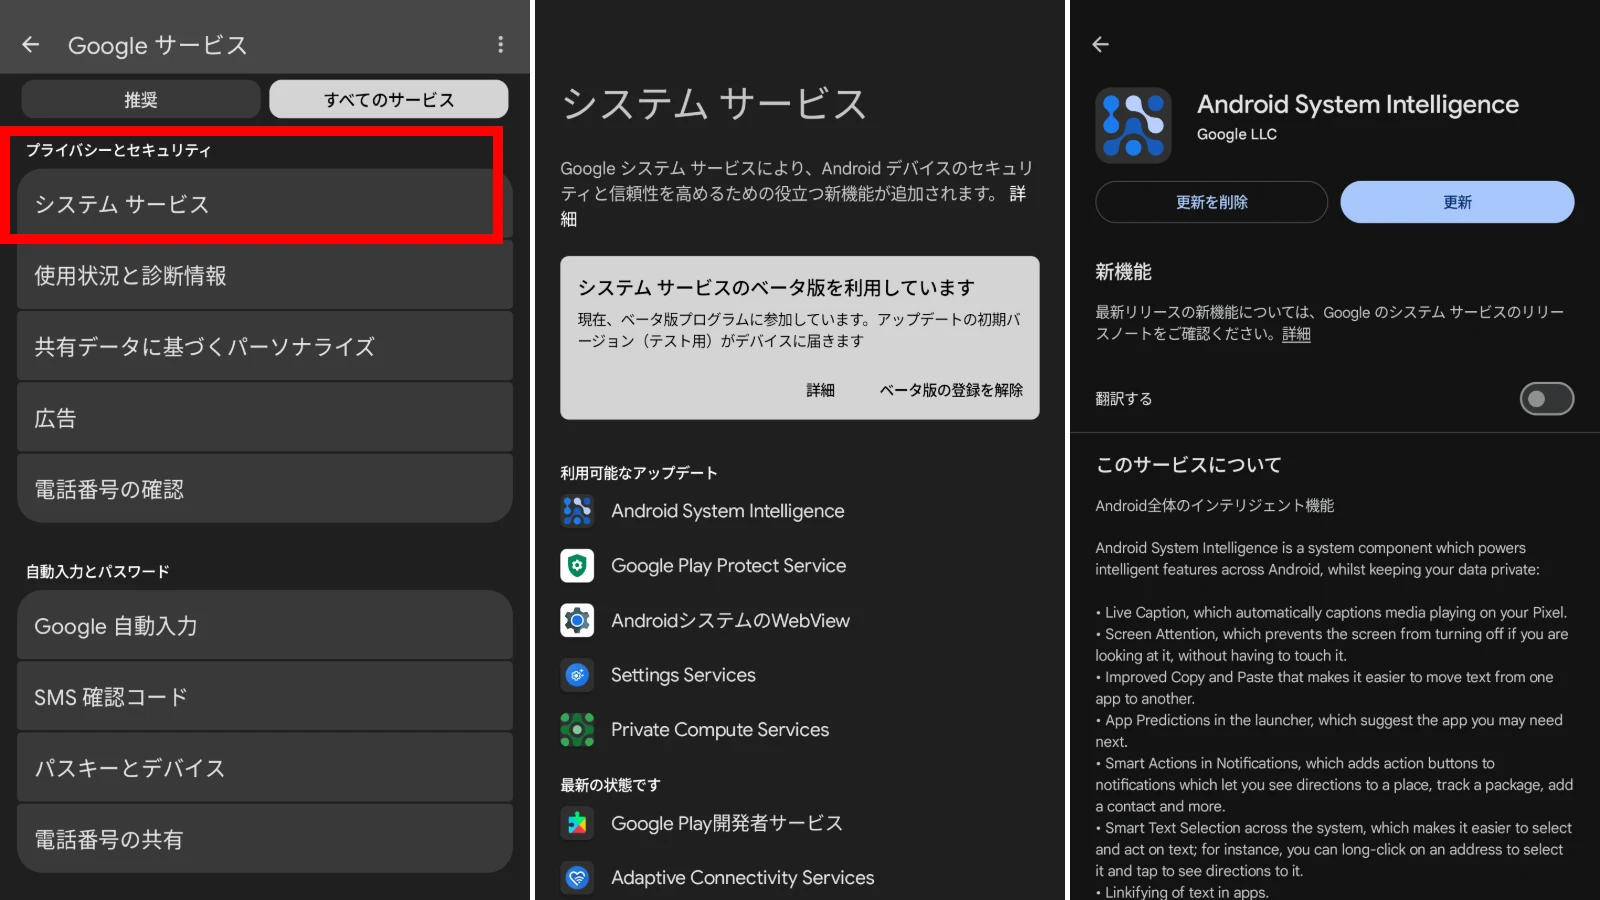Screen dimensions: 1600x900
Task: Tap the このサービスについて heading
Action: click(1189, 465)
